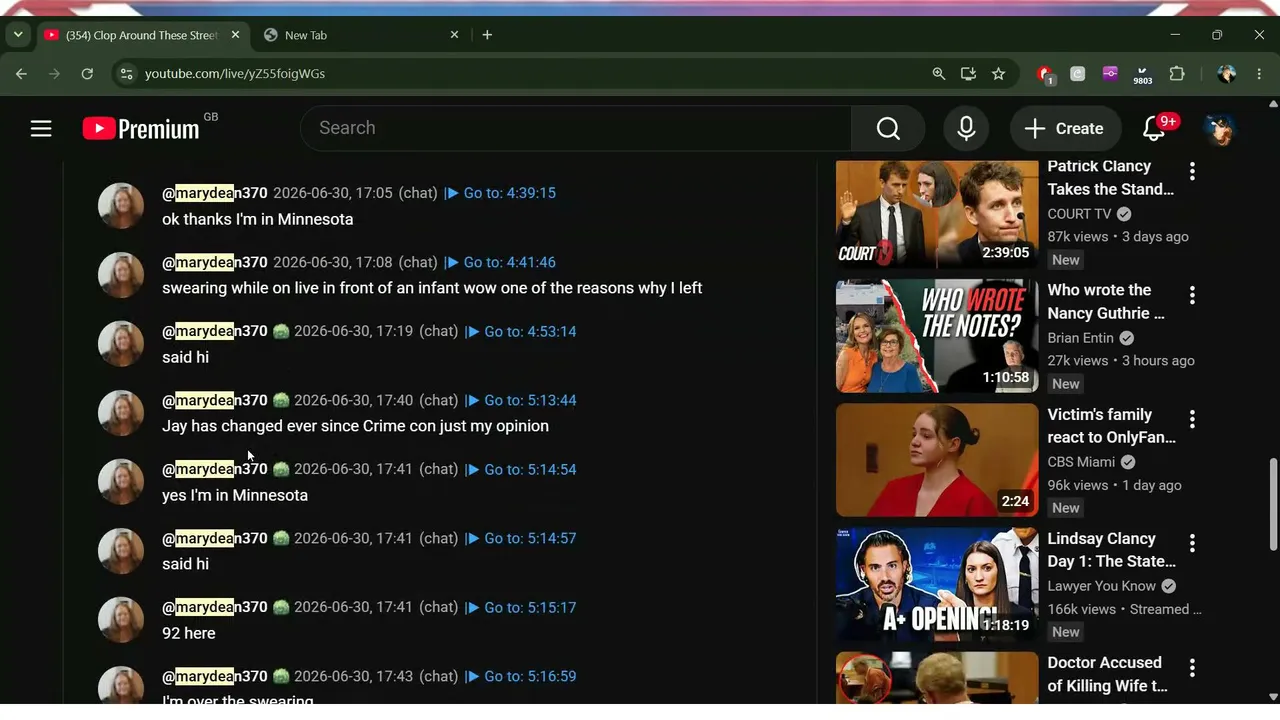The height and width of the screenshot is (720, 1280).
Task: Jump to timestamp 5:15:17
Action: tap(521, 607)
